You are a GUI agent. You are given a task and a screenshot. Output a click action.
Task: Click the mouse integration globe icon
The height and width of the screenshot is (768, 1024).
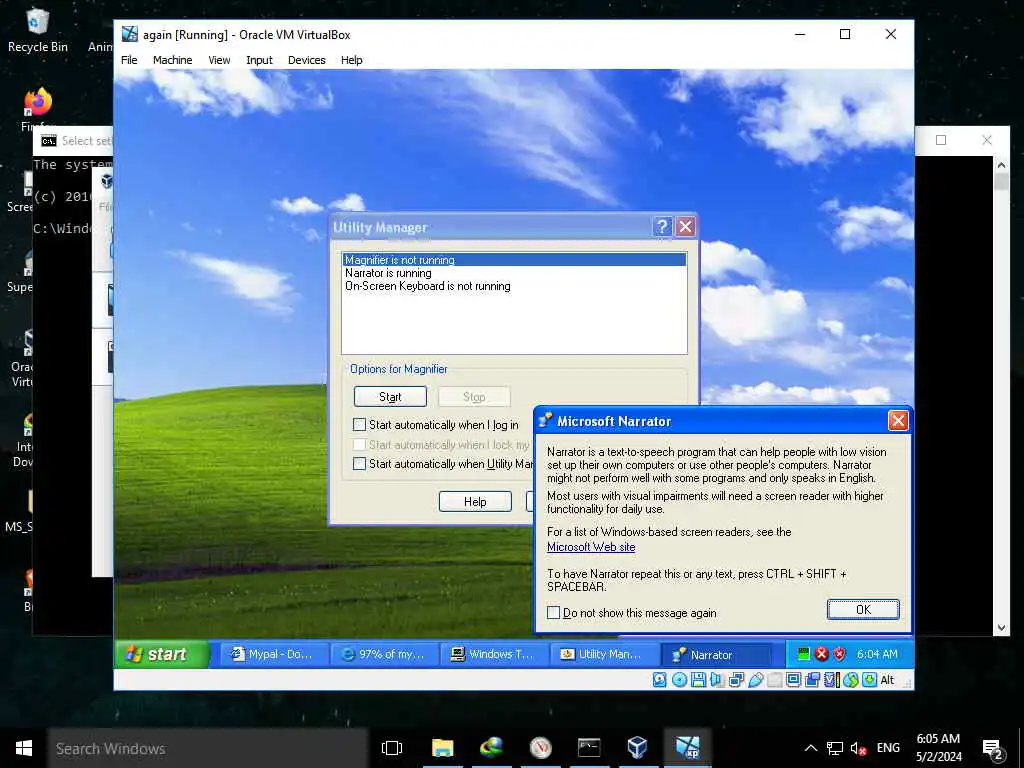click(850, 680)
